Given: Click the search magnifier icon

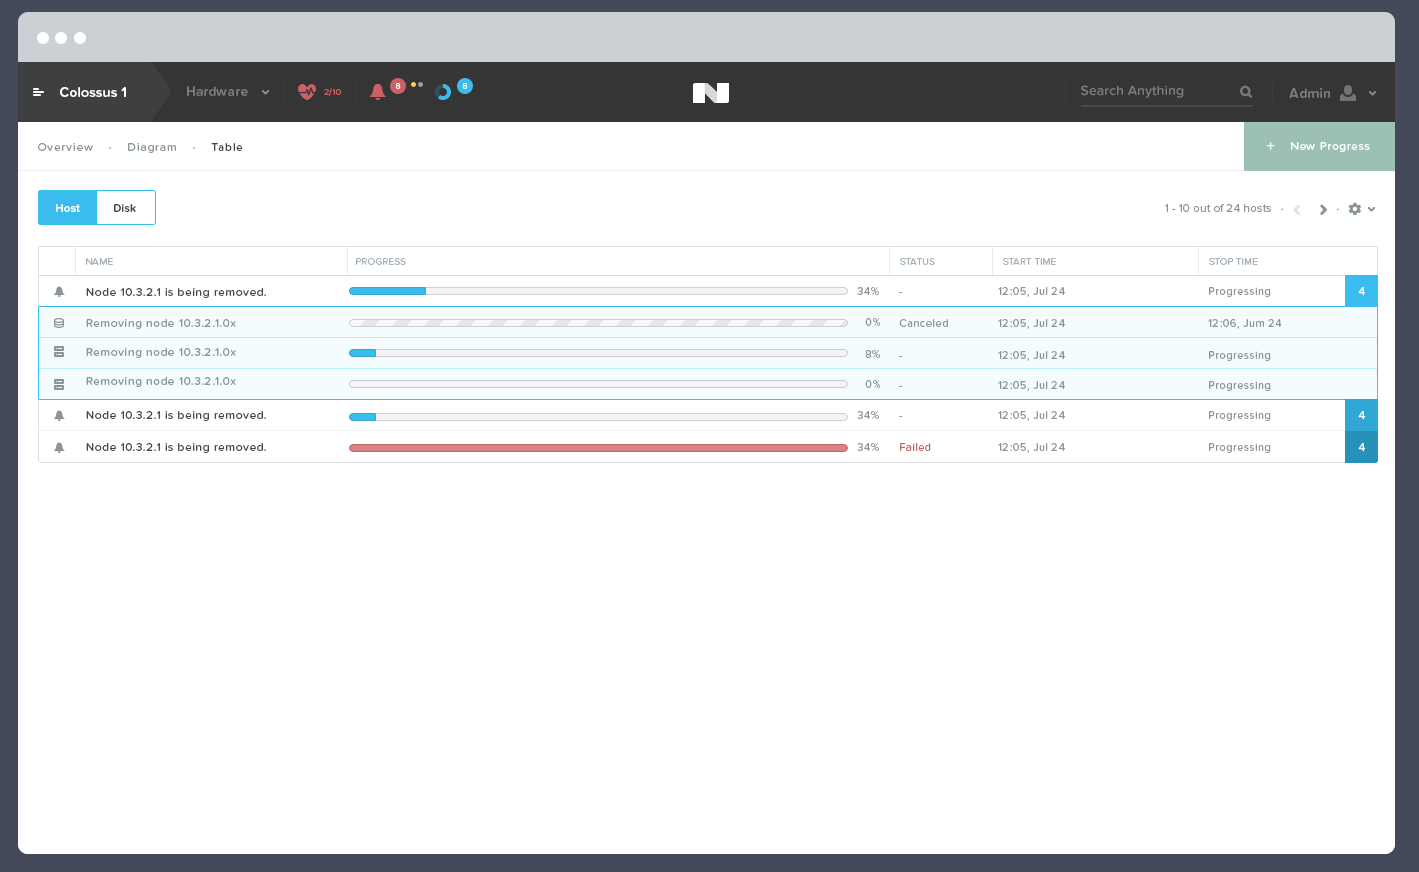Looking at the screenshot, I should tap(1246, 92).
